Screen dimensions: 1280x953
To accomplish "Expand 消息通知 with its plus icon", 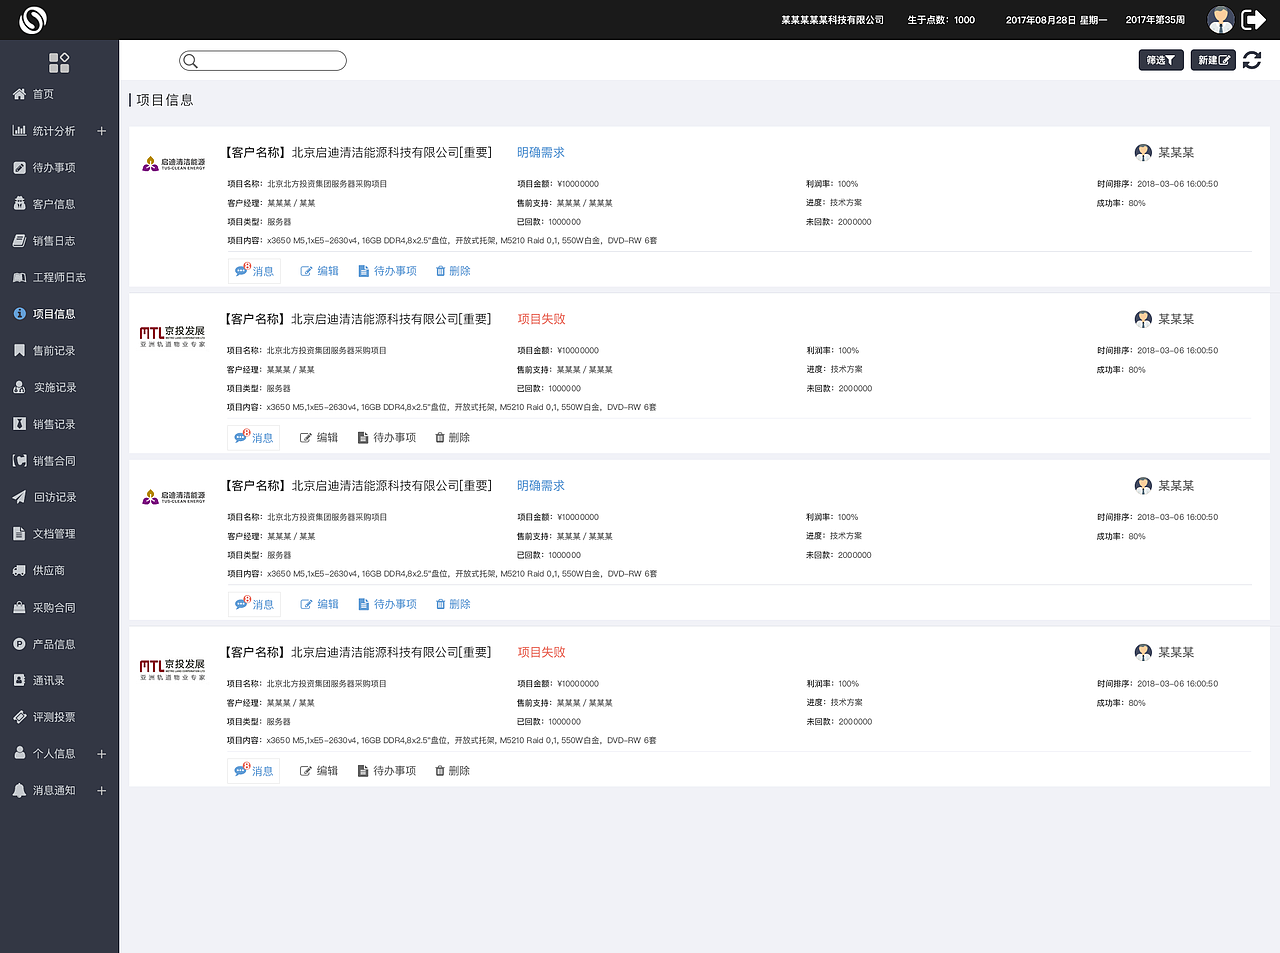I will (x=101, y=790).
